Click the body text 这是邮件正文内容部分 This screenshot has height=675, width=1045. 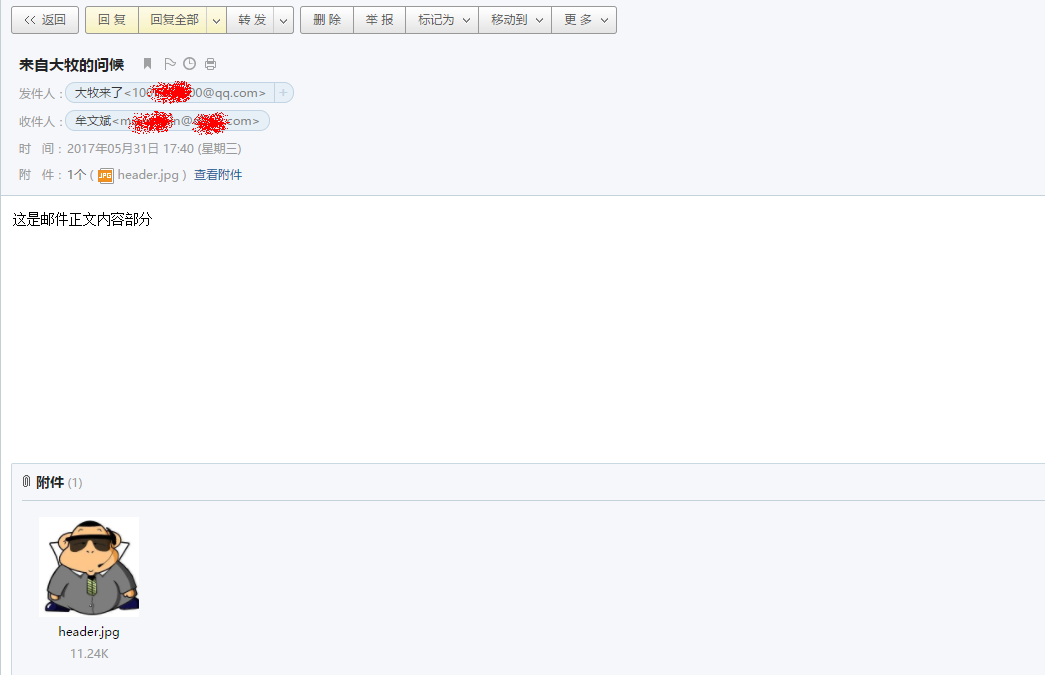[x=82, y=219]
